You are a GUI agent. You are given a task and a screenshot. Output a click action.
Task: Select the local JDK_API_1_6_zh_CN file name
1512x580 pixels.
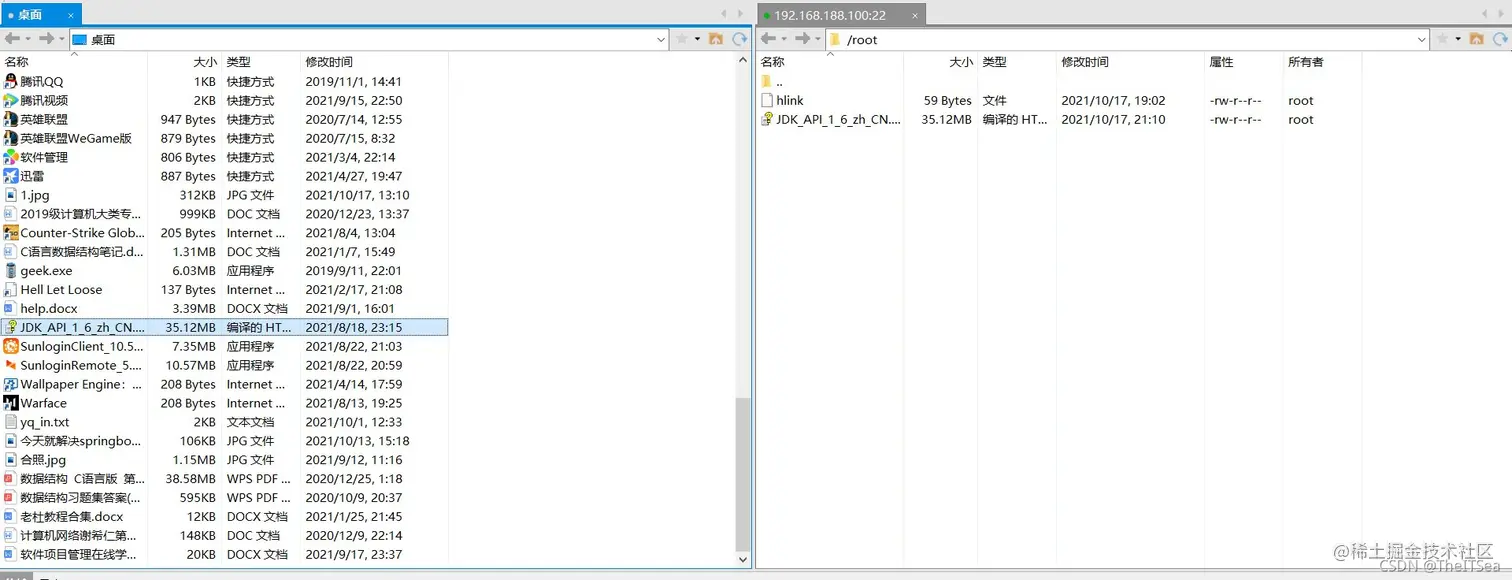click(x=82, y=328)
